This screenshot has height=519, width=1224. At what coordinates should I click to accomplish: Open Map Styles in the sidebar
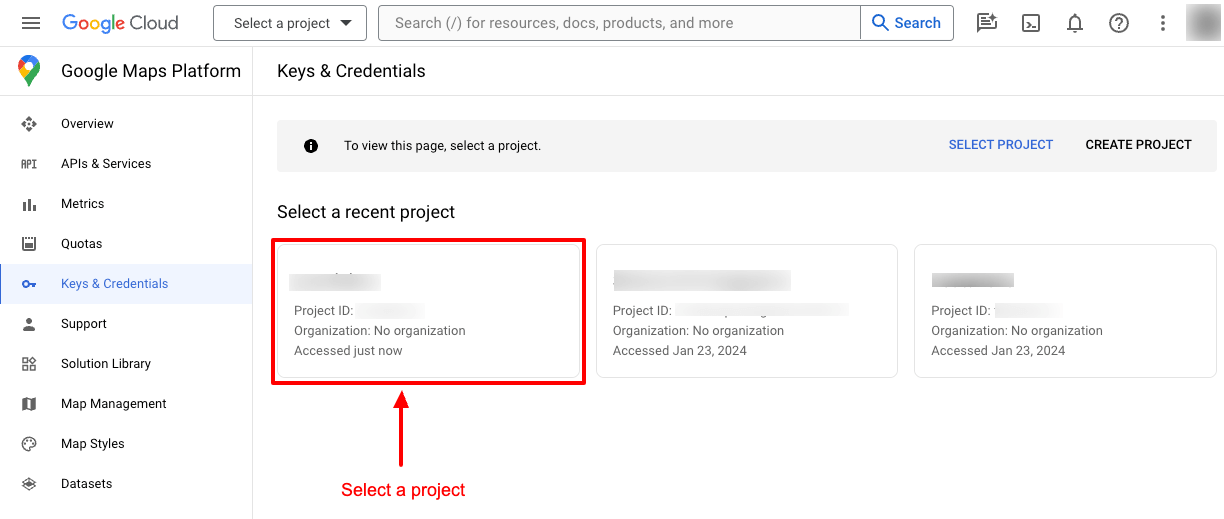92,444
